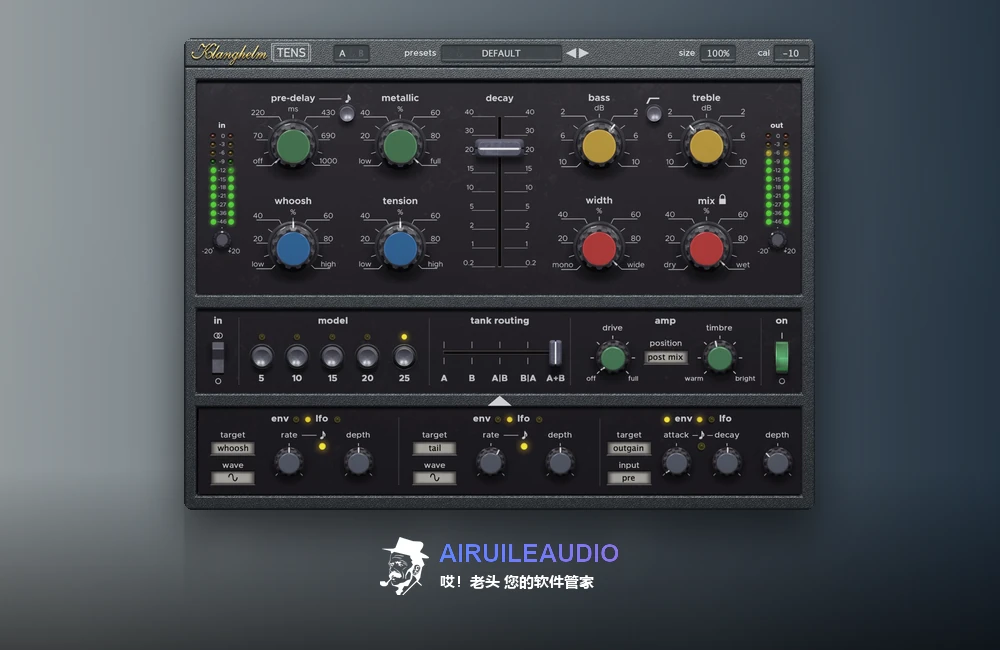1000x650 pixels.
Task: Toggle the bass low-cut filter button
Action: coord(653,114)
